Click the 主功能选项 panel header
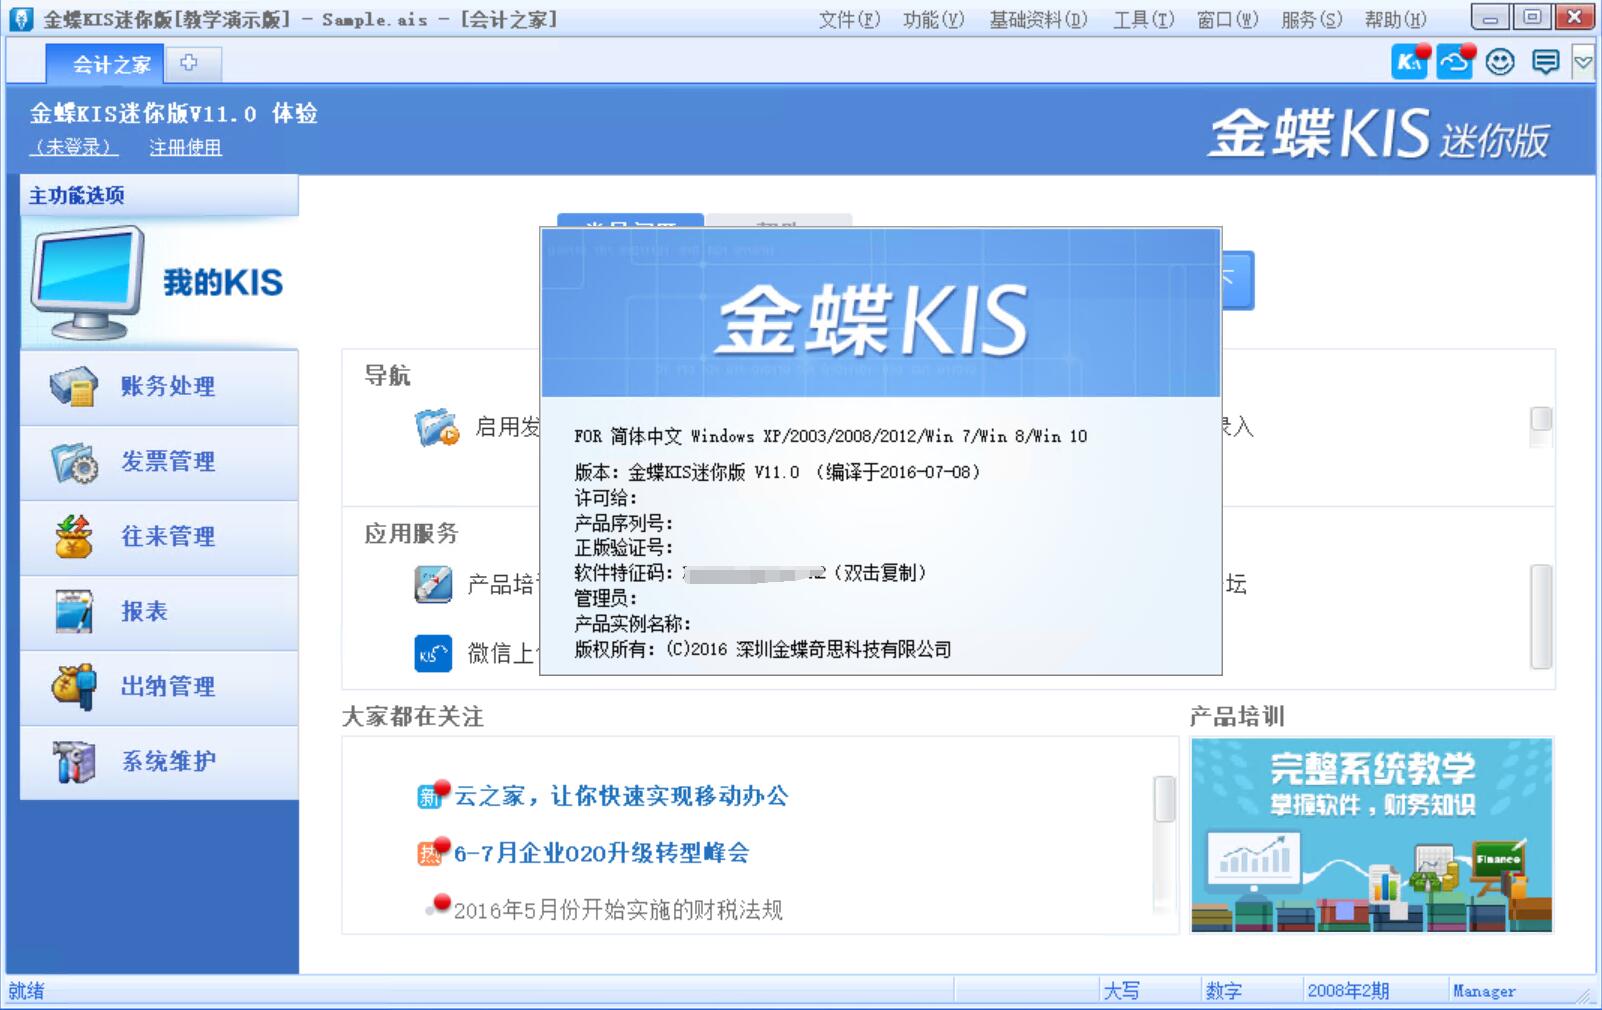The width and height of the screenshot is (1602, 1010). (159, 195)
